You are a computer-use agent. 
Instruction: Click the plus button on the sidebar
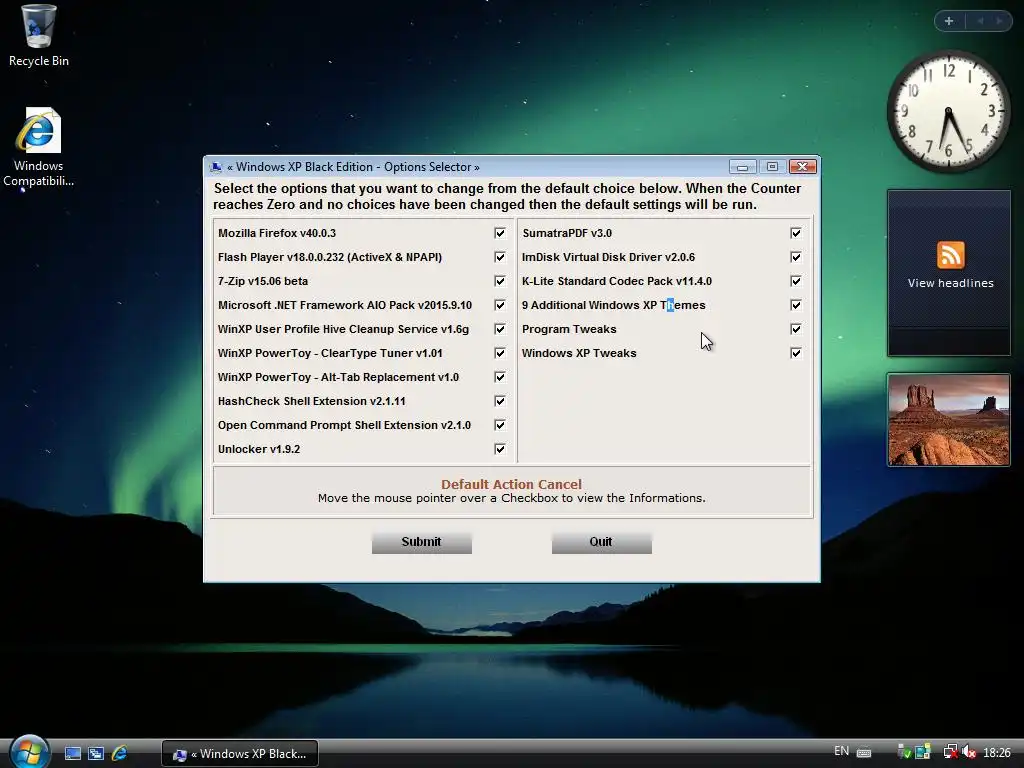pyautogui.click(x=949, y=21)
